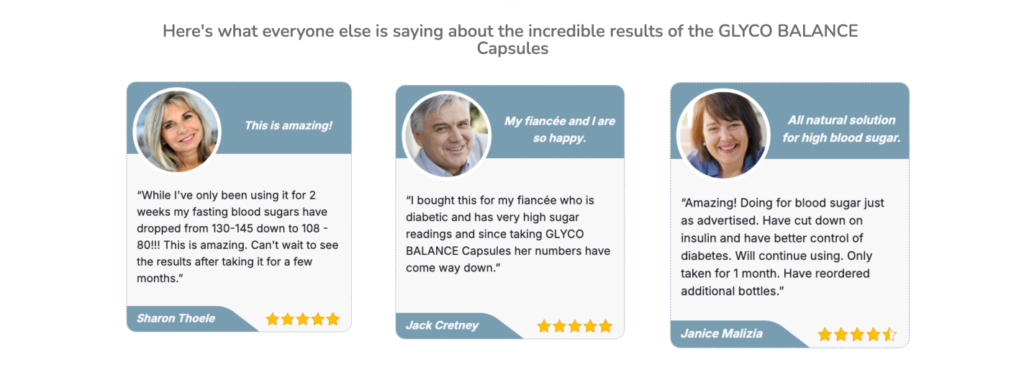Click the third star in Janice Malizia's rating
1024x380 pixels.
pos(857,335)
